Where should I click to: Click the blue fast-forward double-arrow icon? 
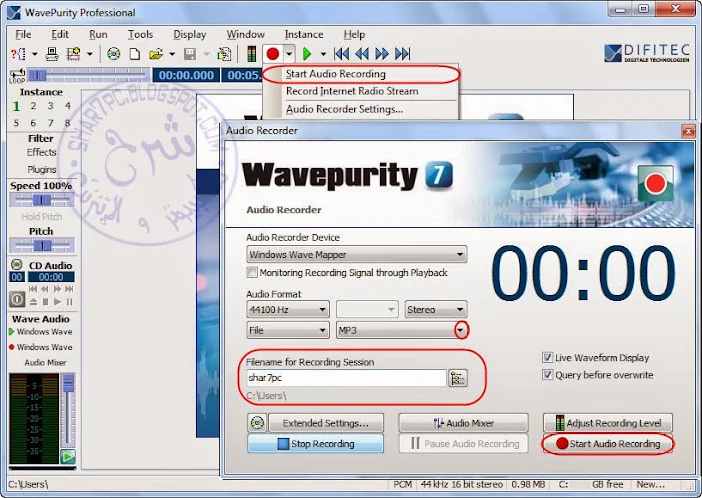(381, 54)
